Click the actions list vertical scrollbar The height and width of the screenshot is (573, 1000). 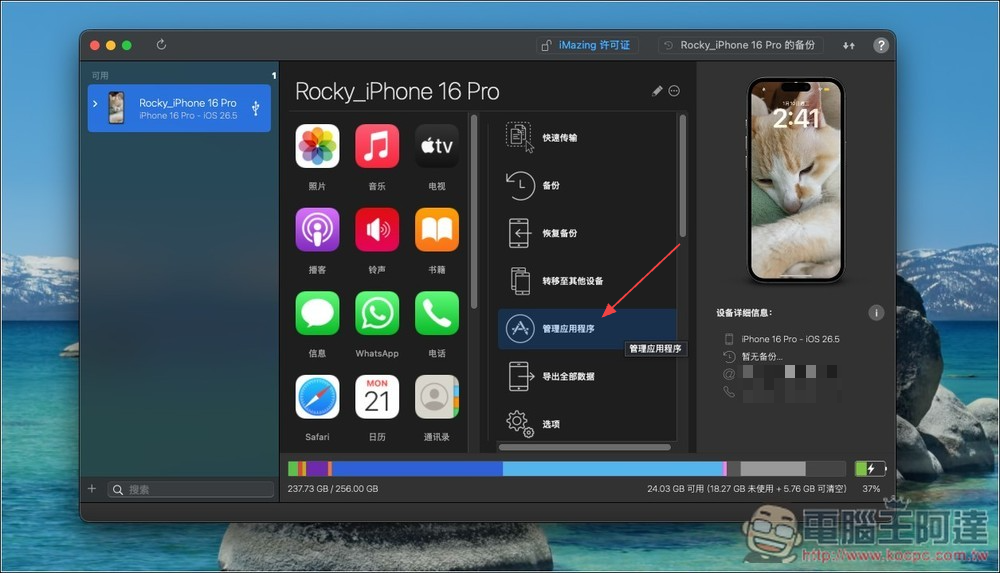pyautogui.click(x=682, y=175)
